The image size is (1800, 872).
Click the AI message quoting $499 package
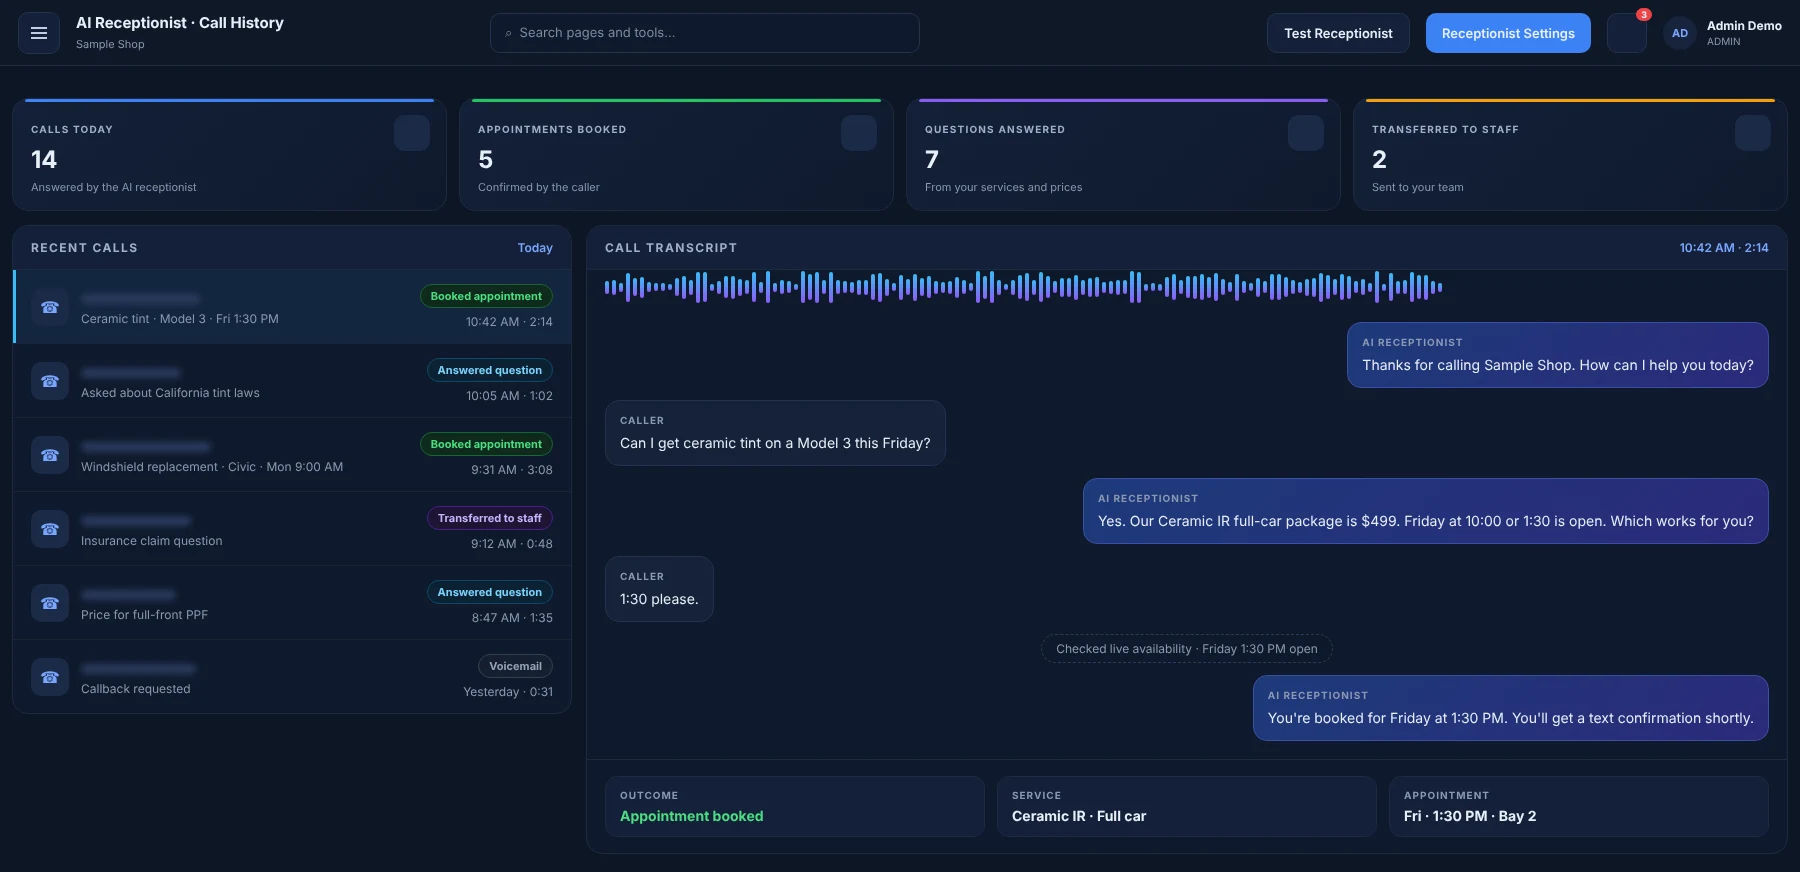click(x=1426, y=511)
